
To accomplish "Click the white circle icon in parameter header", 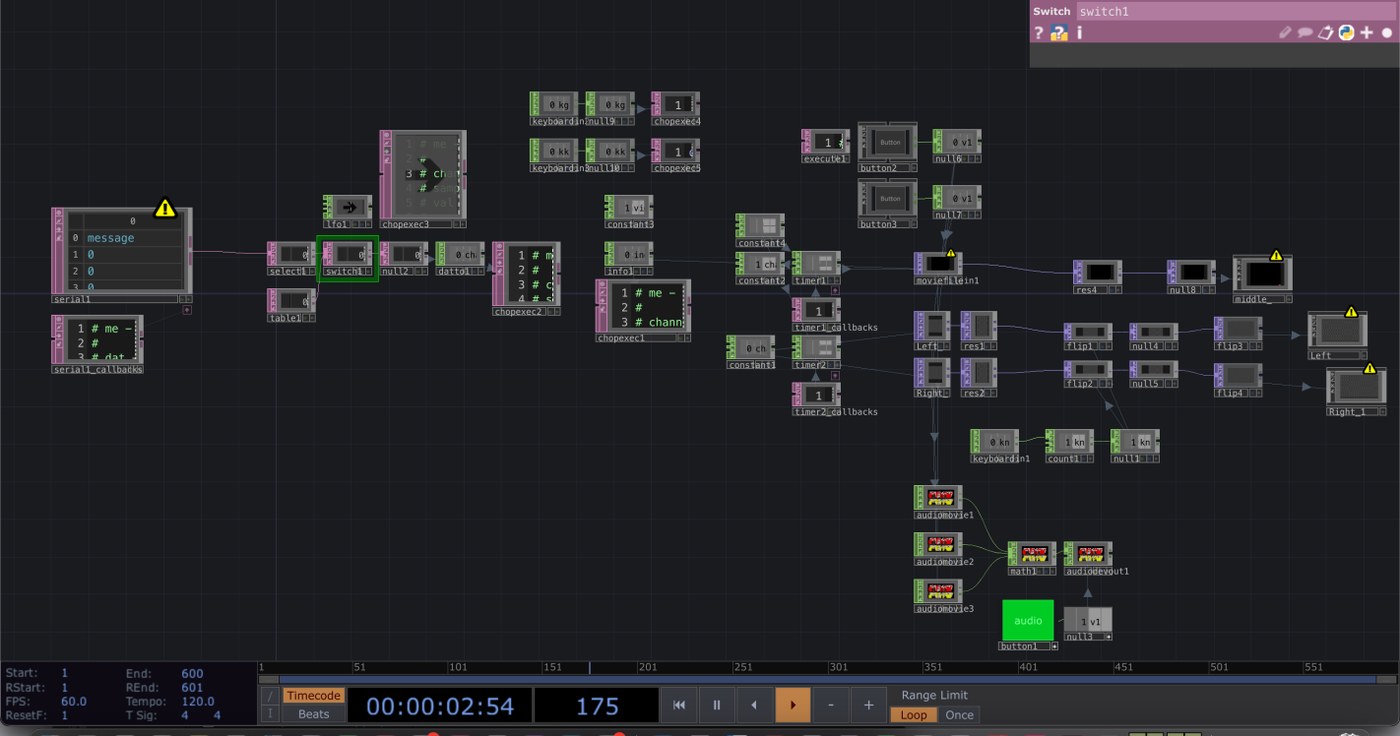I will coord(1387,32).
